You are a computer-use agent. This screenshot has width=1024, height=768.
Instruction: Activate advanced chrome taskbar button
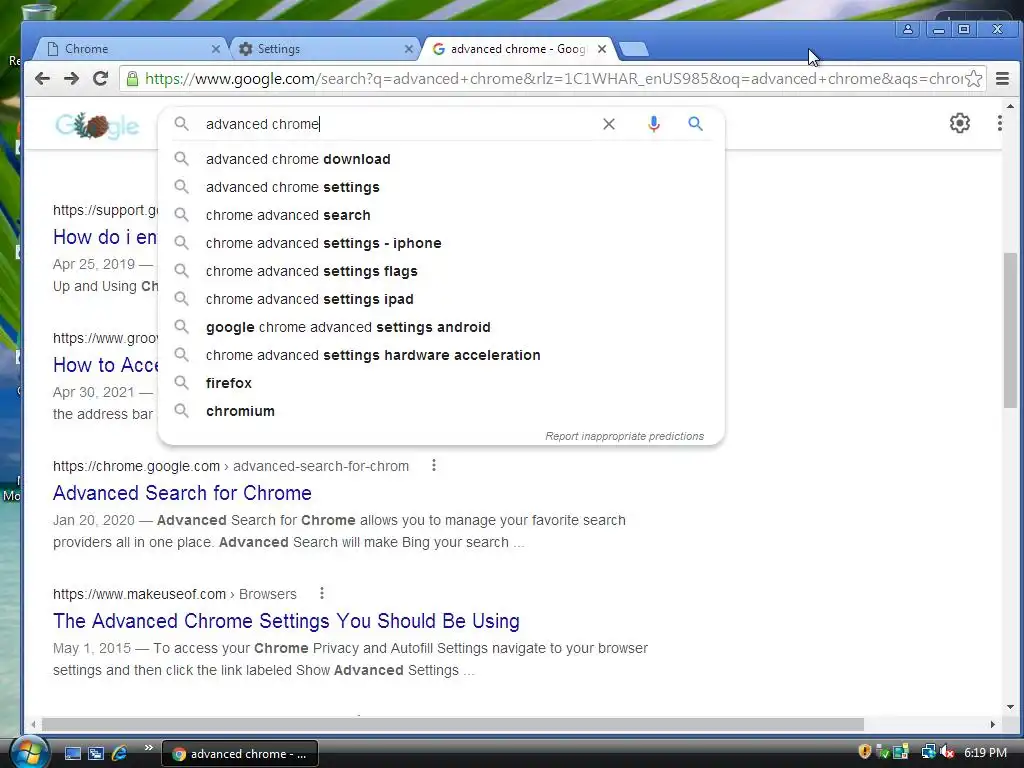(240, 754)
